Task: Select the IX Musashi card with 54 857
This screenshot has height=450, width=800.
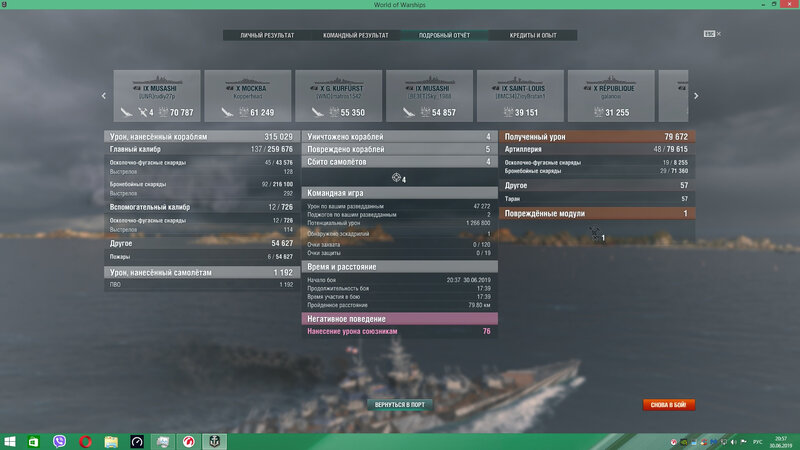Action: click(x=429, y=96)
